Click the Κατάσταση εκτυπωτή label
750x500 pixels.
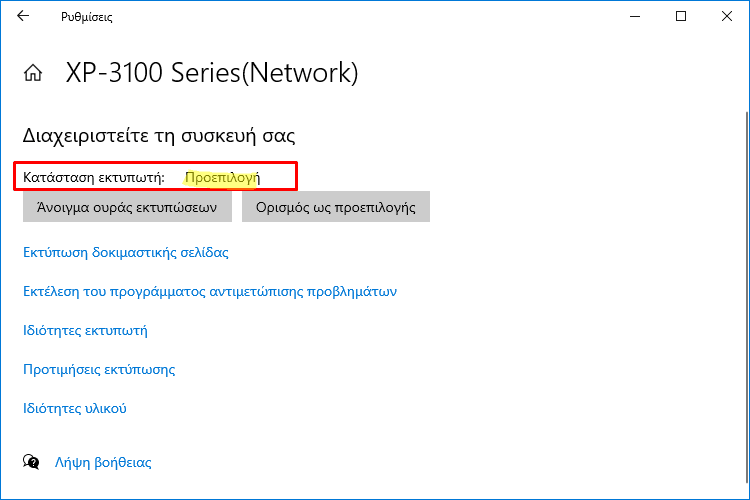coord(94,178)
